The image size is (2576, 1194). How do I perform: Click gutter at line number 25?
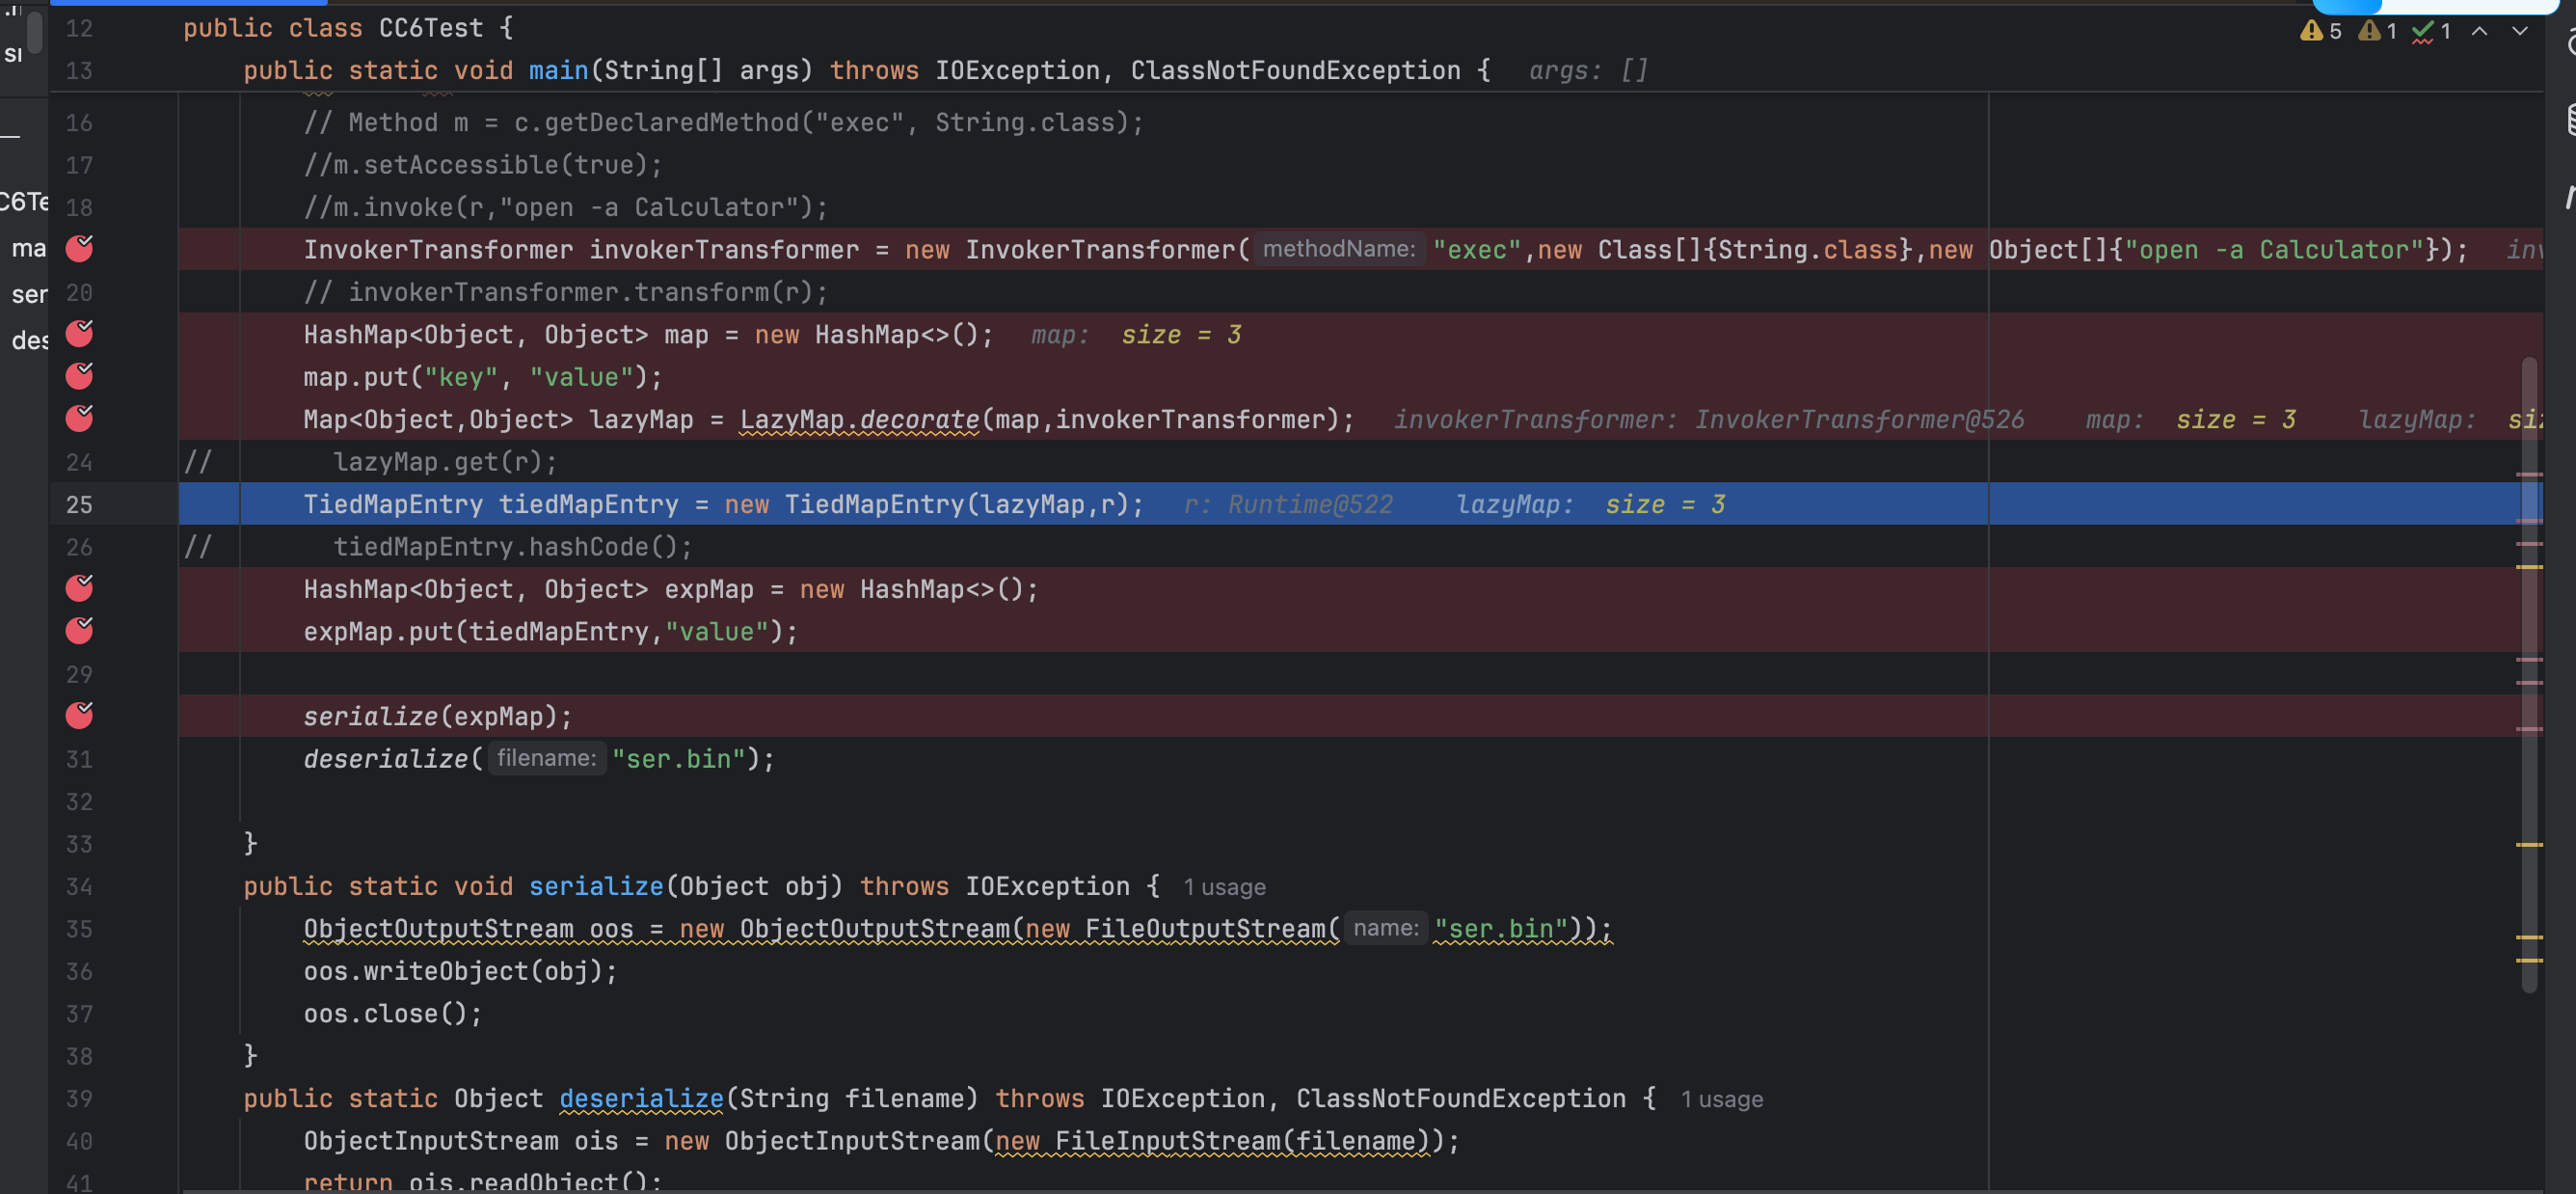point(79,504)
